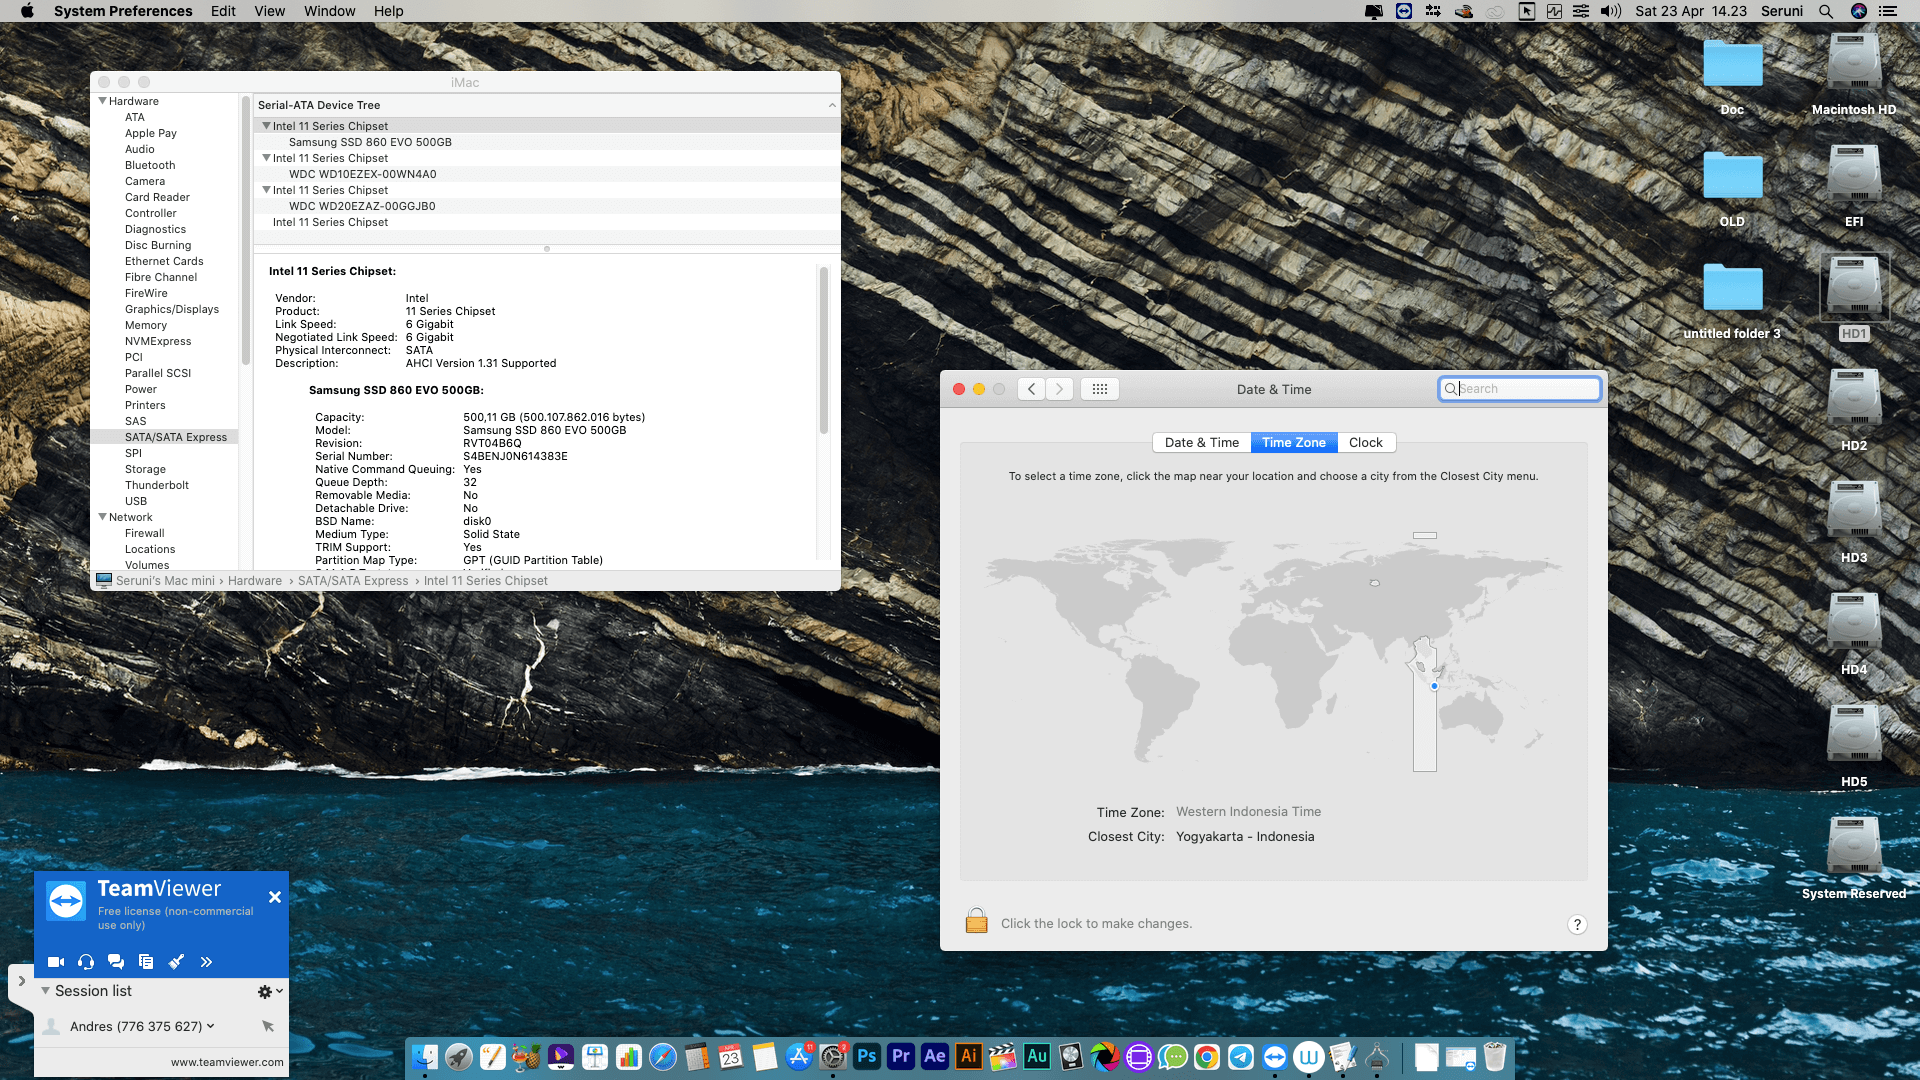Open Final Cut Pro in the dock
The height and width of the screenshot is (1080, 1920).
(1003, 1056)
